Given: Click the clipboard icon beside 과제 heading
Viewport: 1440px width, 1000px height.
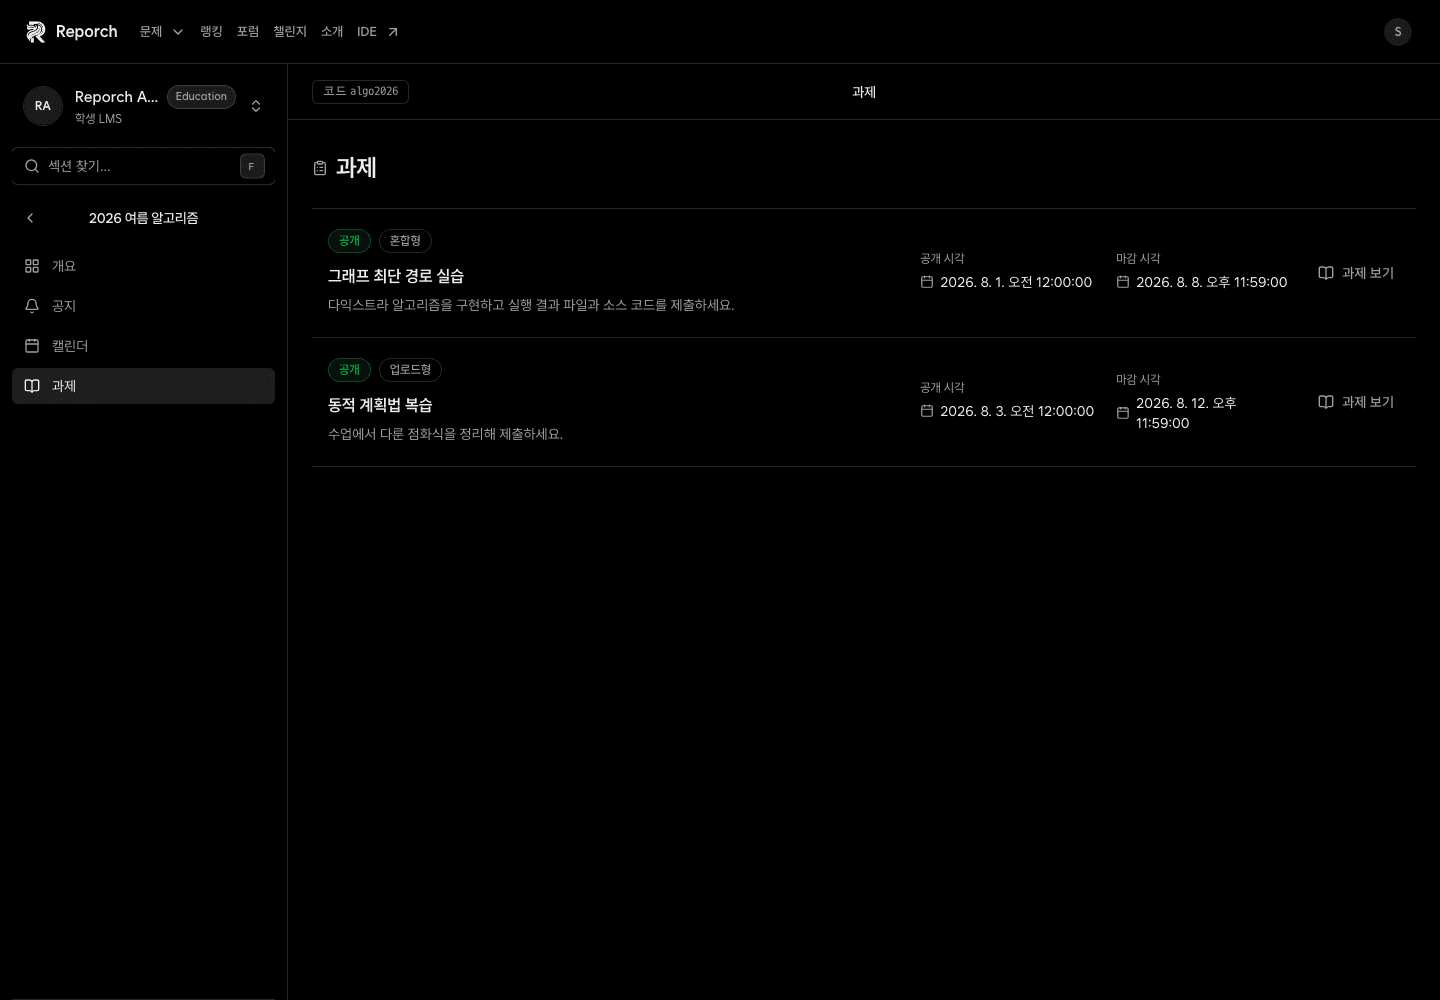Looking at the screenshot, I should (320, 168).
